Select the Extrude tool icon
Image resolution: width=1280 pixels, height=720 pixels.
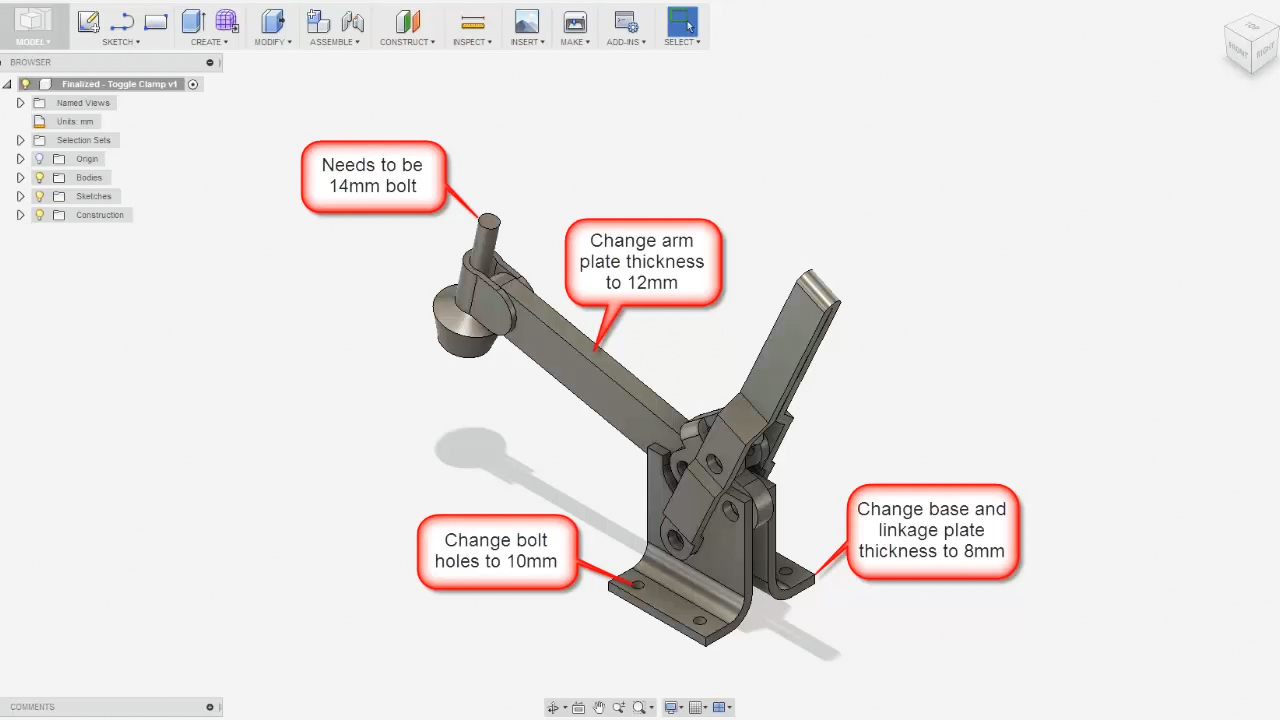[x=193, y=22]
